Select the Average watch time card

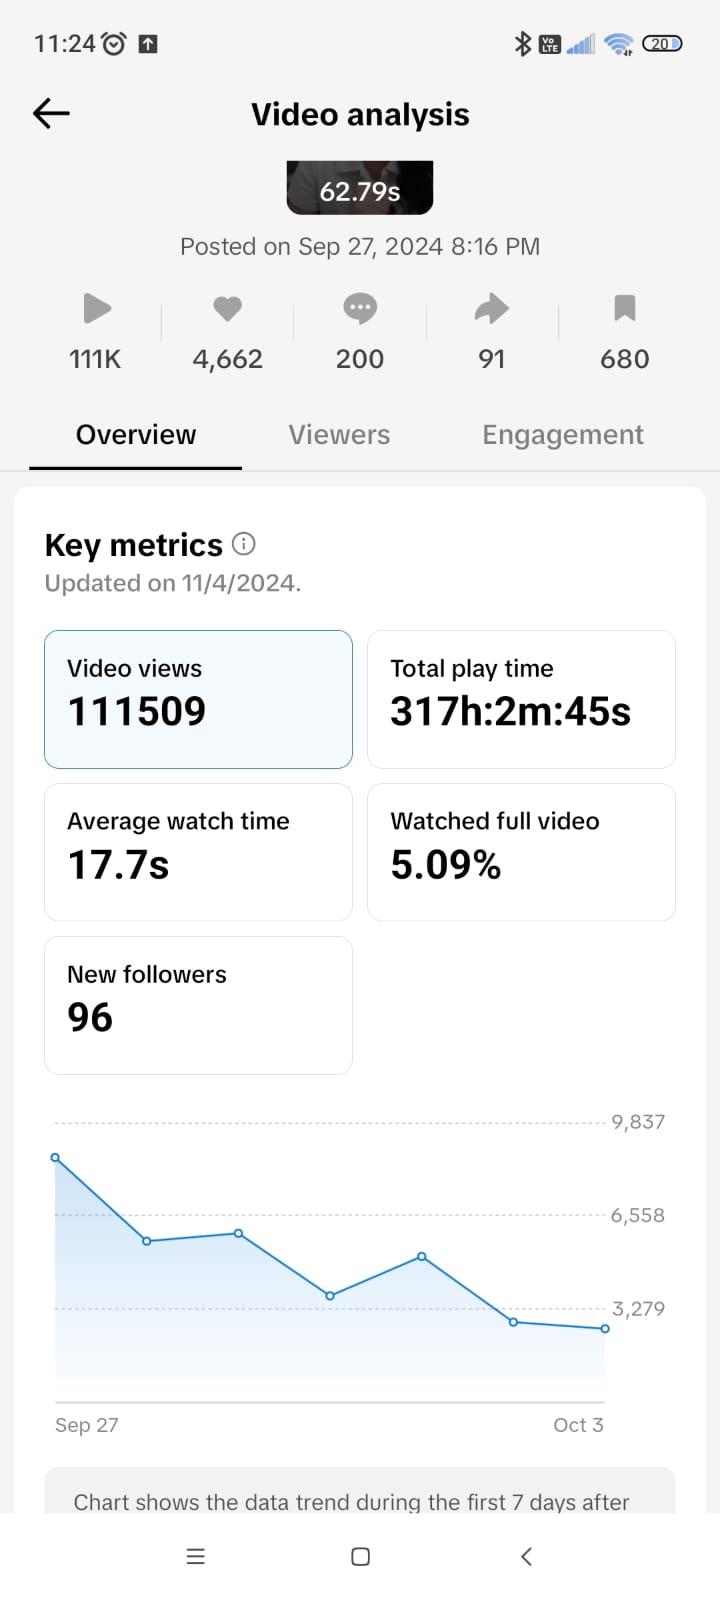click(x=198, y=852)
